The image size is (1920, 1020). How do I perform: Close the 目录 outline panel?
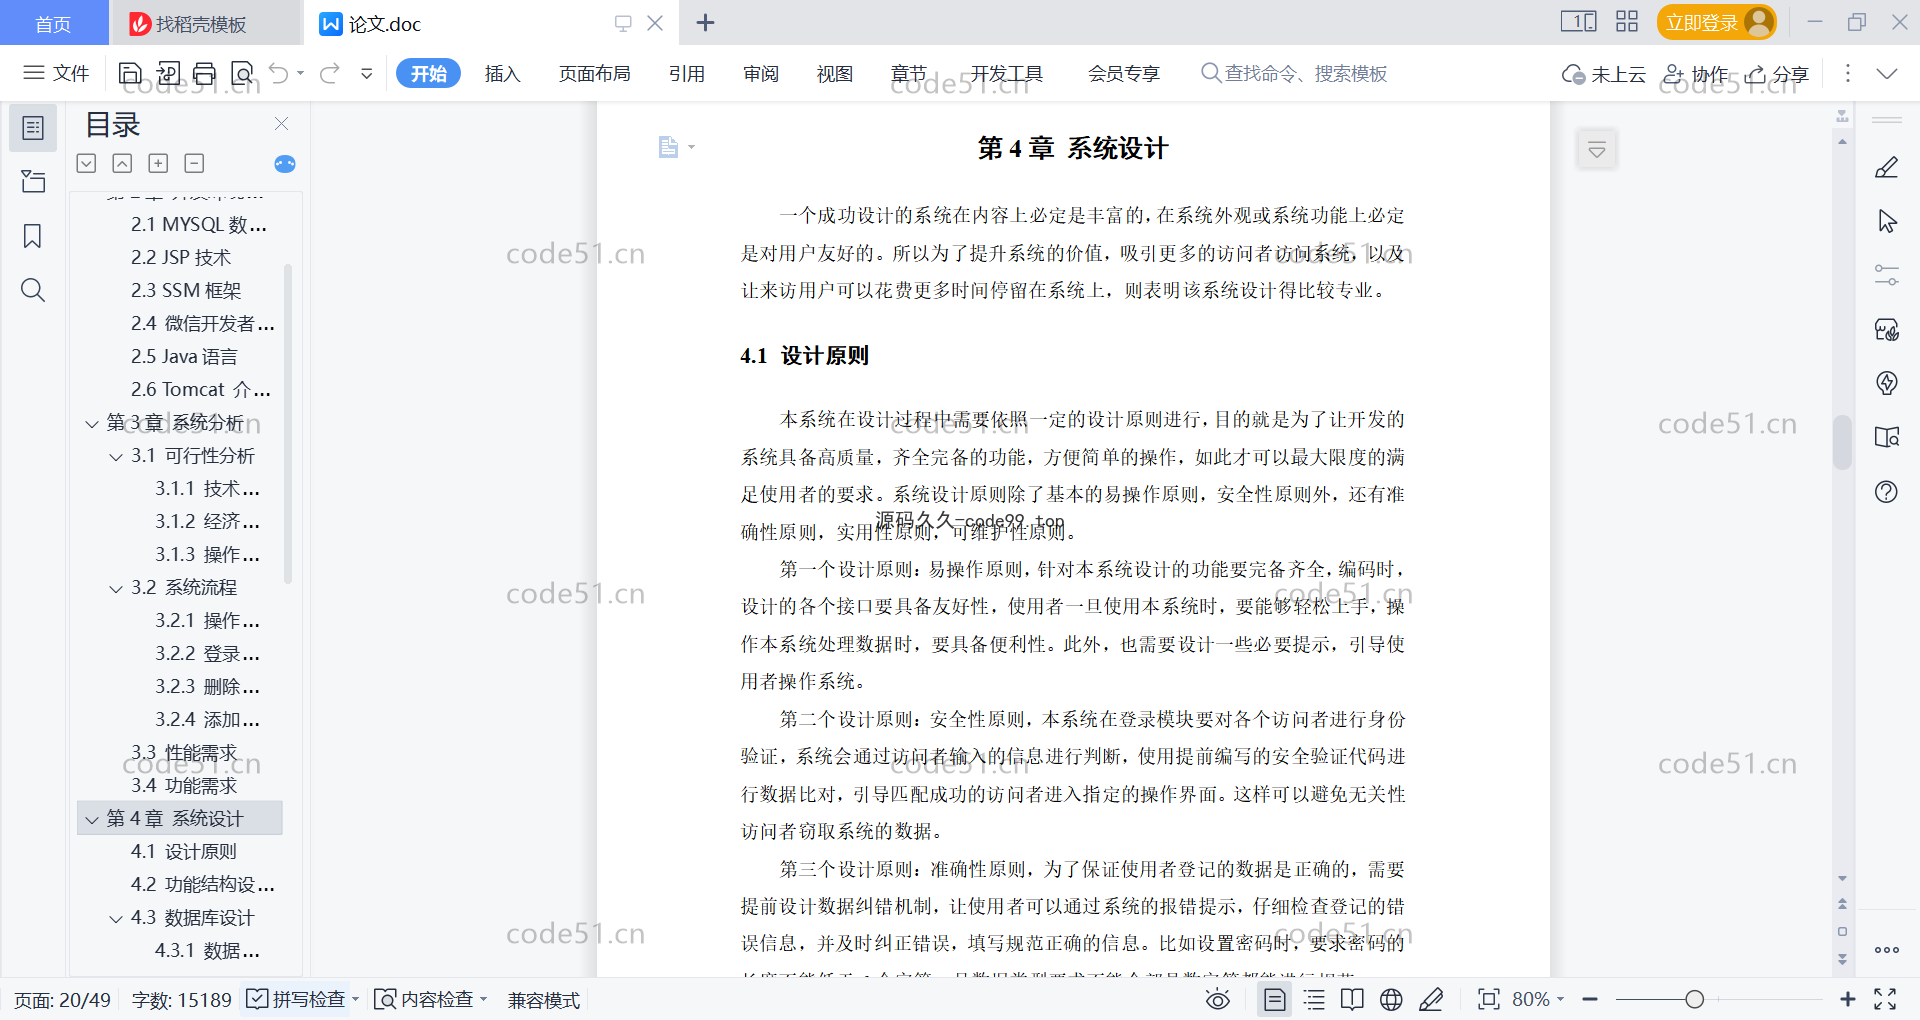tap(282, 124)
